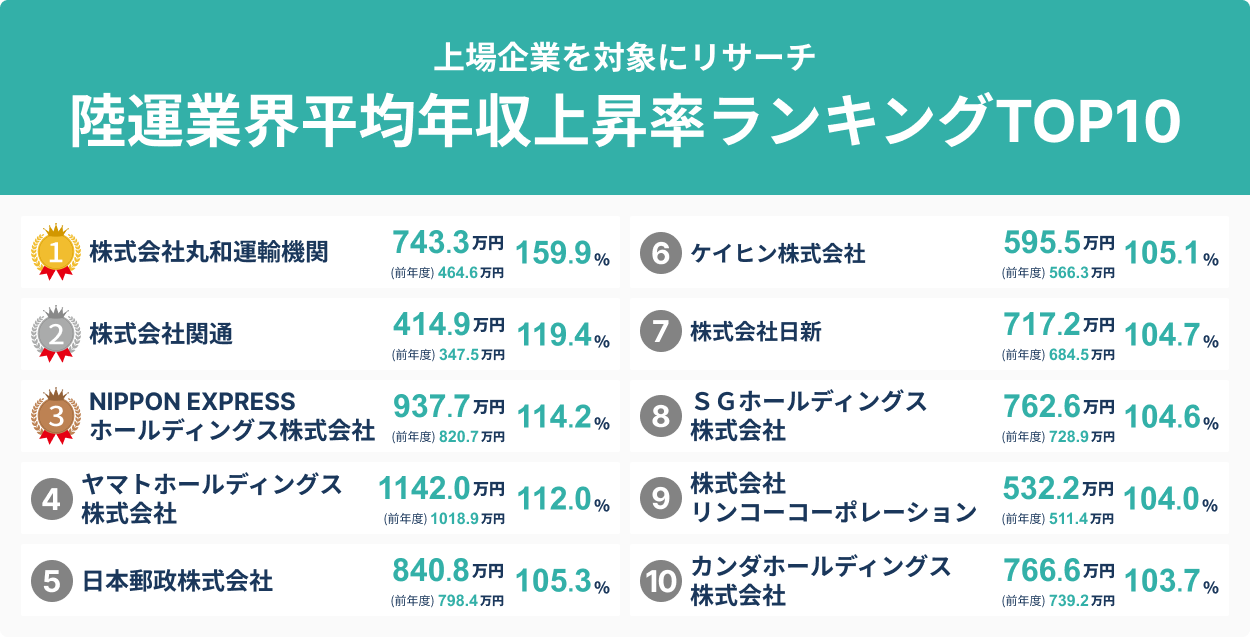
Task: Click the title 陸運業界平均年収上昇率ランキングTOP10
Action: [x=625, y=122]
